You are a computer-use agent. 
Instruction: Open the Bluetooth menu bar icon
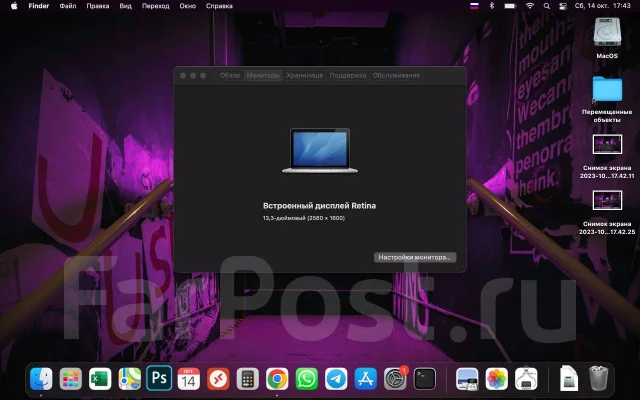pyautogui.click(x=492, y=6)
